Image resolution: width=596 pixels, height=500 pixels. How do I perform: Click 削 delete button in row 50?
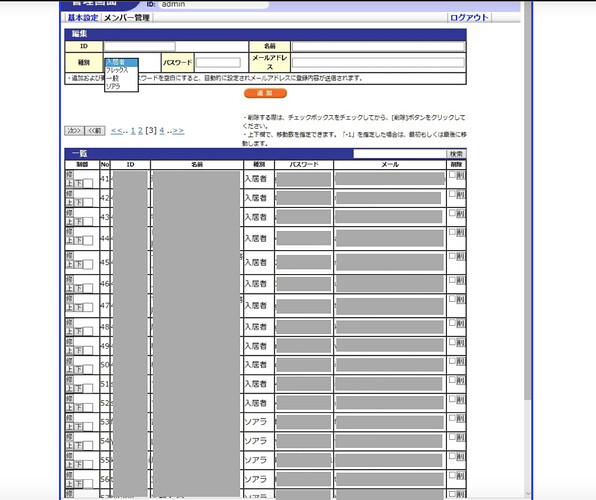tap(460, 361)
